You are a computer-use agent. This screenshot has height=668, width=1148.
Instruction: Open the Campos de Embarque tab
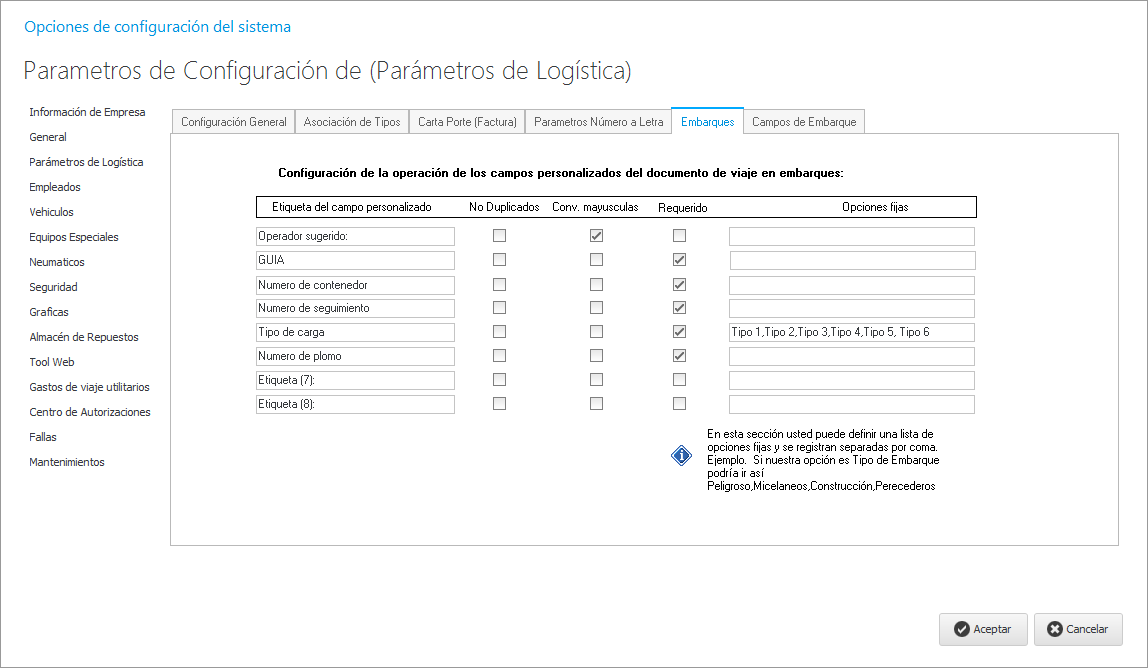click(x=804, y=122)
